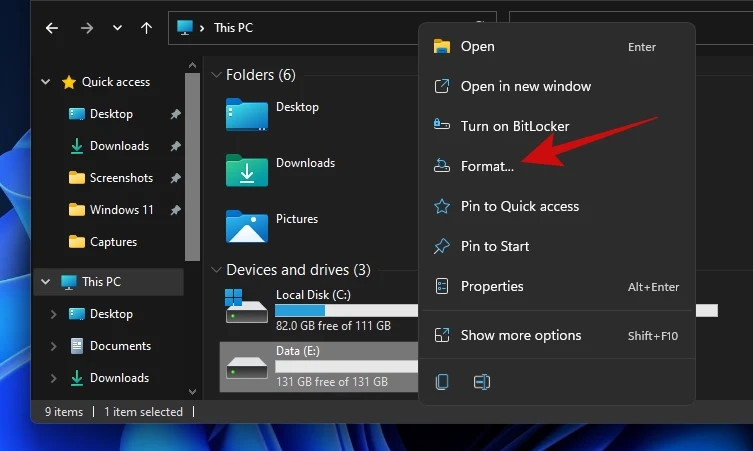
Task: Select Desktop under This PC in sidebar
Action: point(111,314)
